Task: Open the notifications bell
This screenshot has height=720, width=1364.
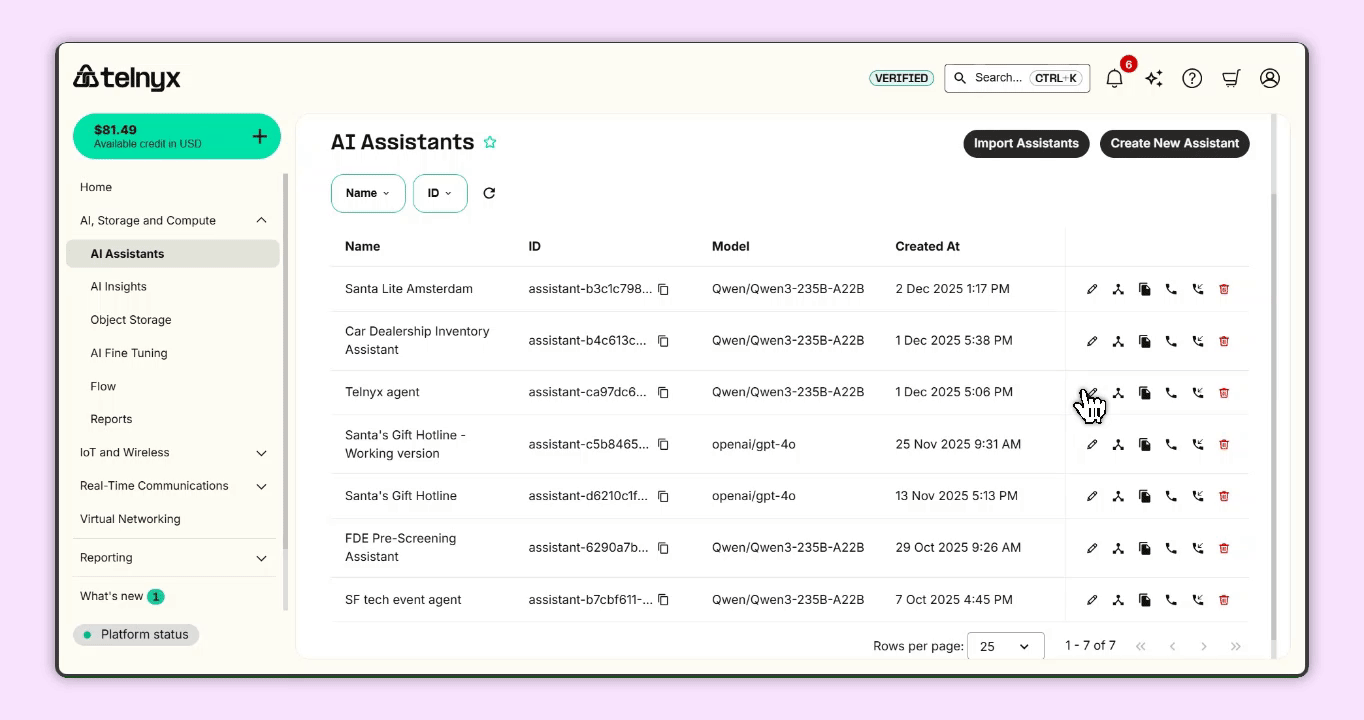Action: pos(1114,78)
